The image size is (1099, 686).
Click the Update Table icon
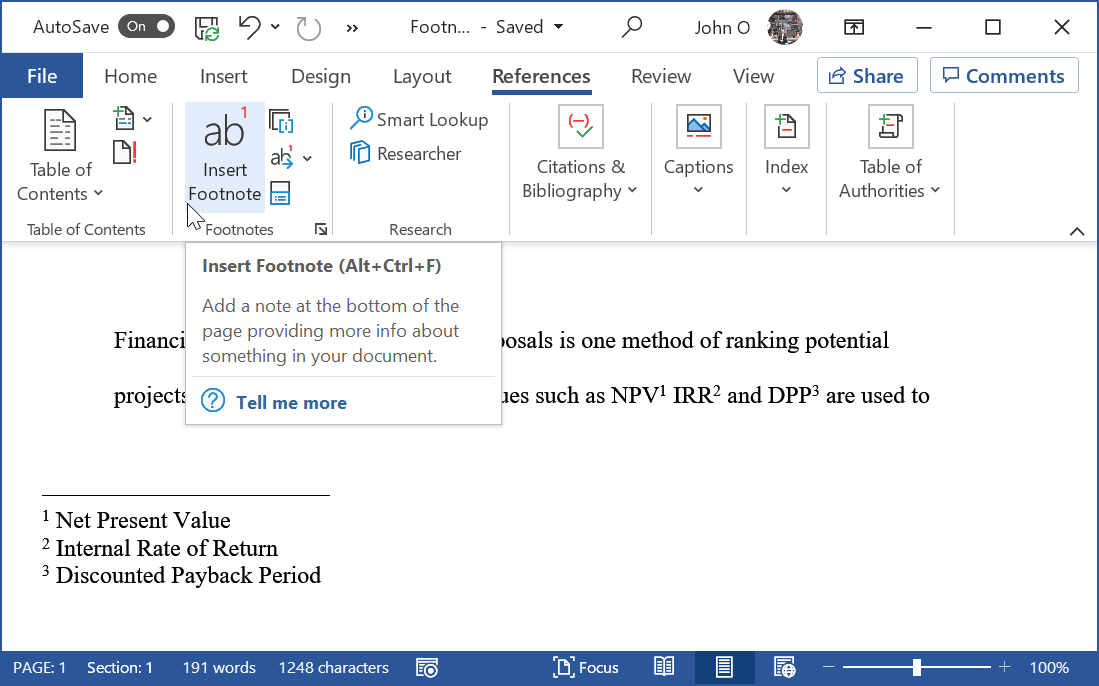click(x=125, y=153)
